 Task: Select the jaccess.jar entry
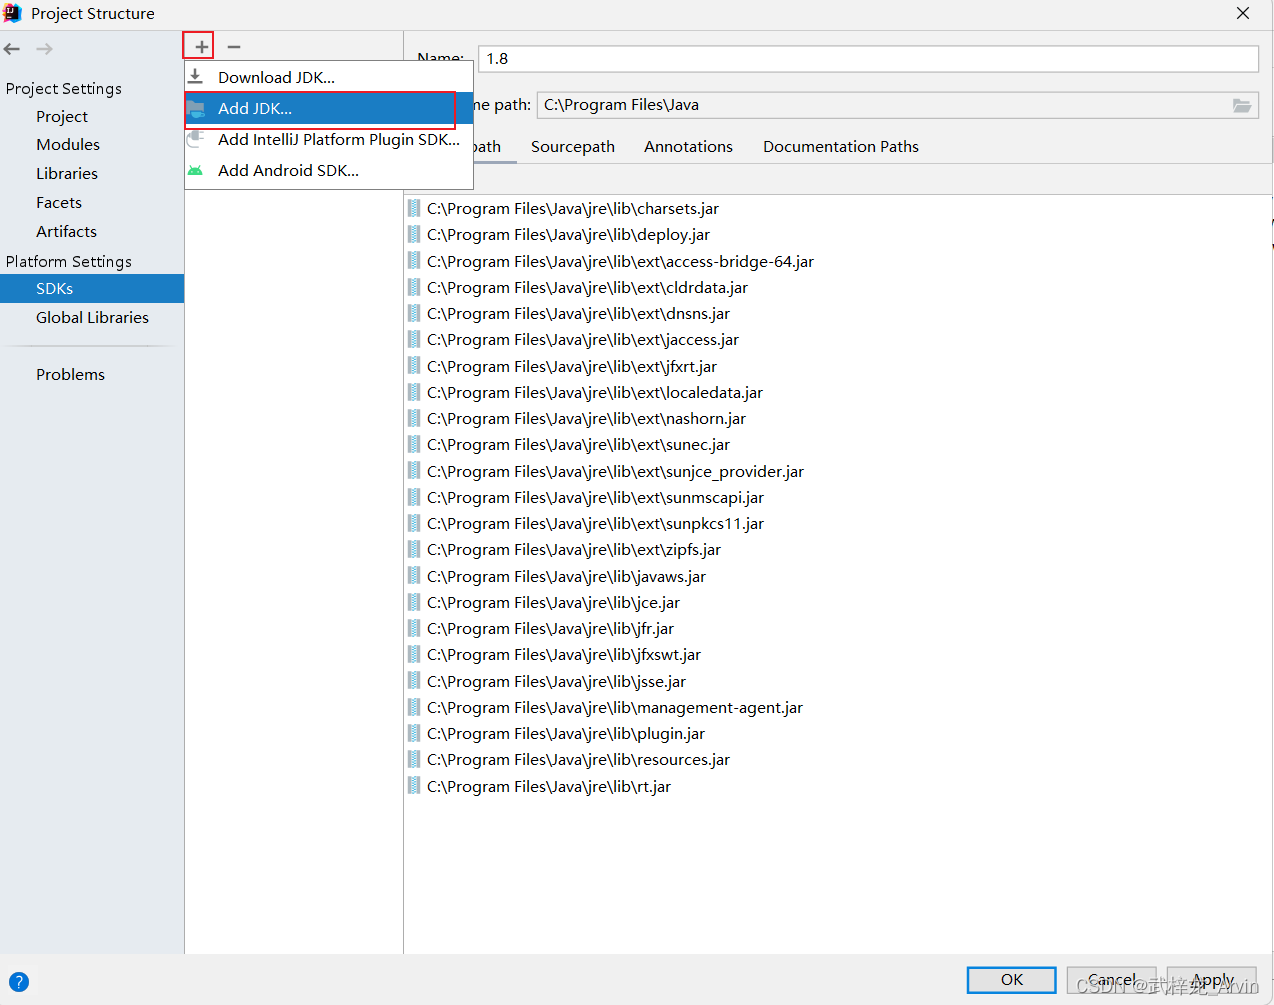click(583, 339)
